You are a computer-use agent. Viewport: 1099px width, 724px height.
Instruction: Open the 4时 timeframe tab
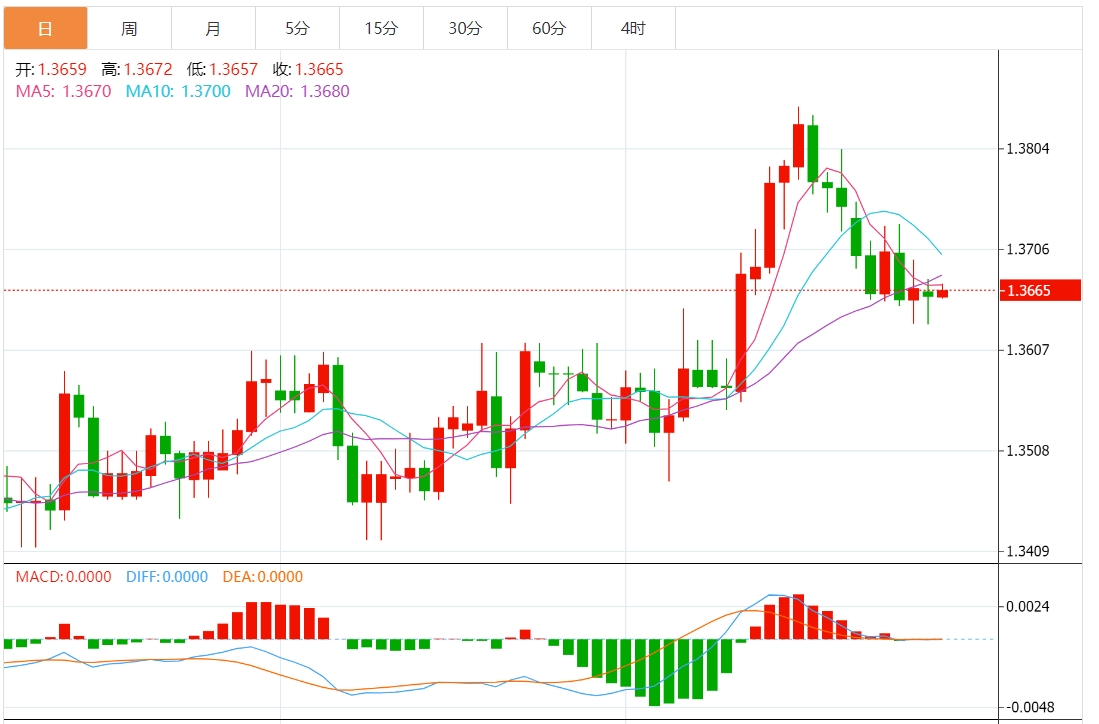[x=634, y=28]
